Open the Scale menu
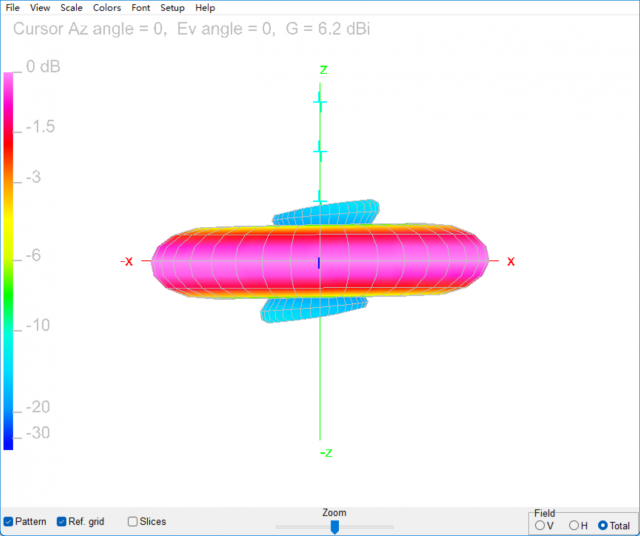 coord(71,8)
